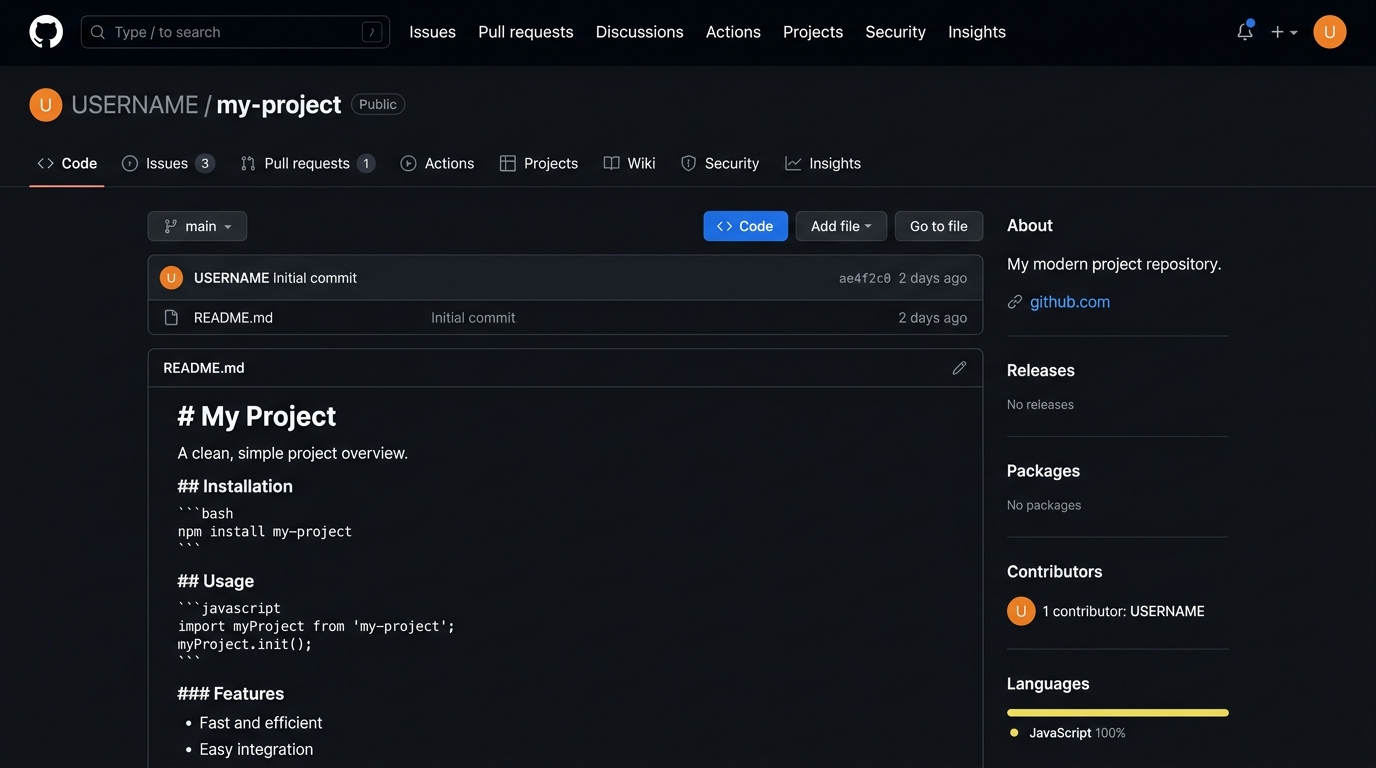Click the GitHub logo icon
This screenshot has height=768, width=1376.
tap(46, 32)
